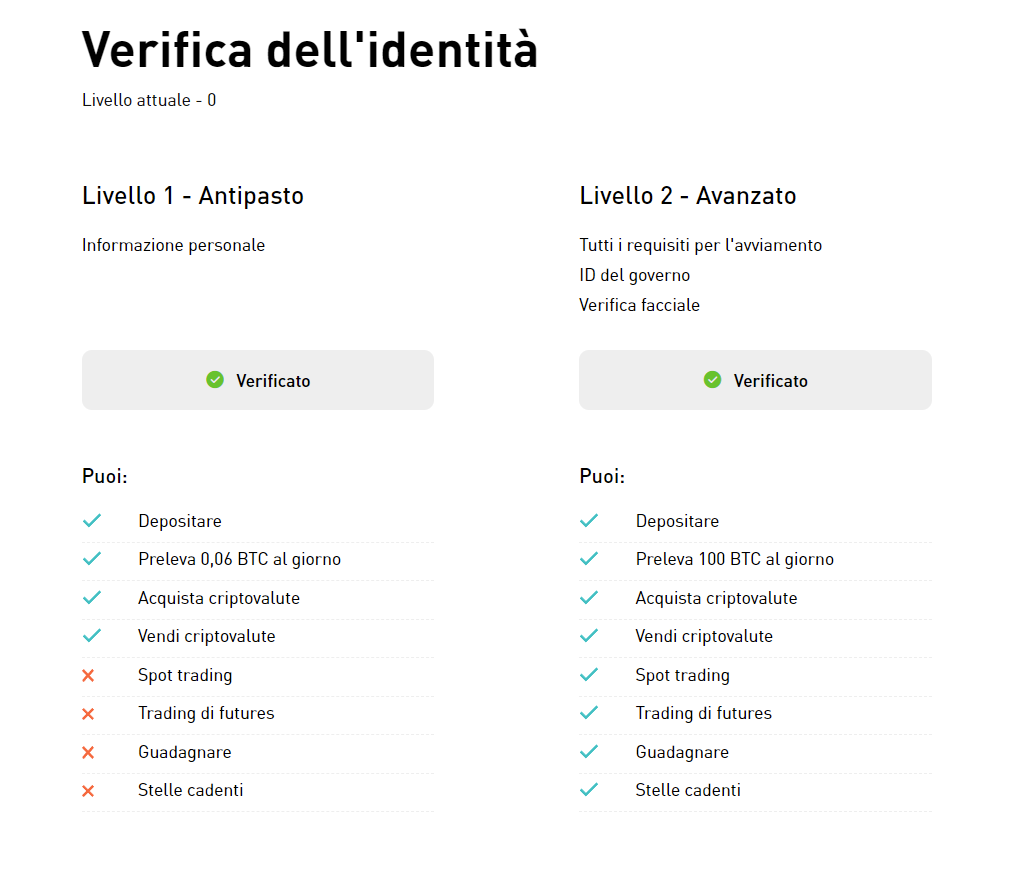Click the green checkmark next to Depositare Level 1

pyautogui.click(x=93, y=521)
